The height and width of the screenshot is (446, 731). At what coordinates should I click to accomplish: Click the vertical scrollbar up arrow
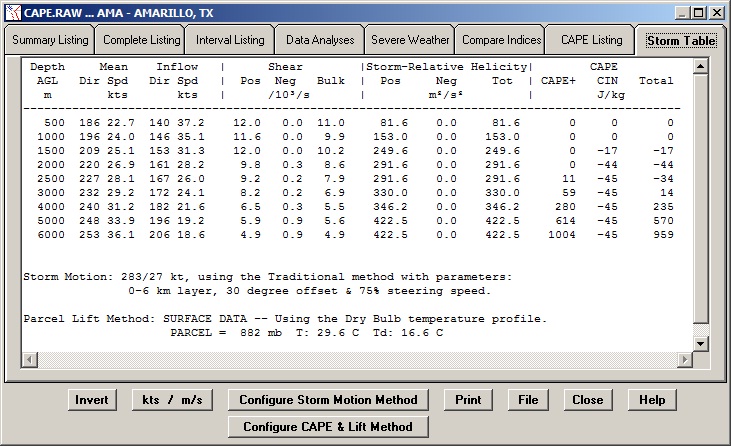tap(700, 67)
